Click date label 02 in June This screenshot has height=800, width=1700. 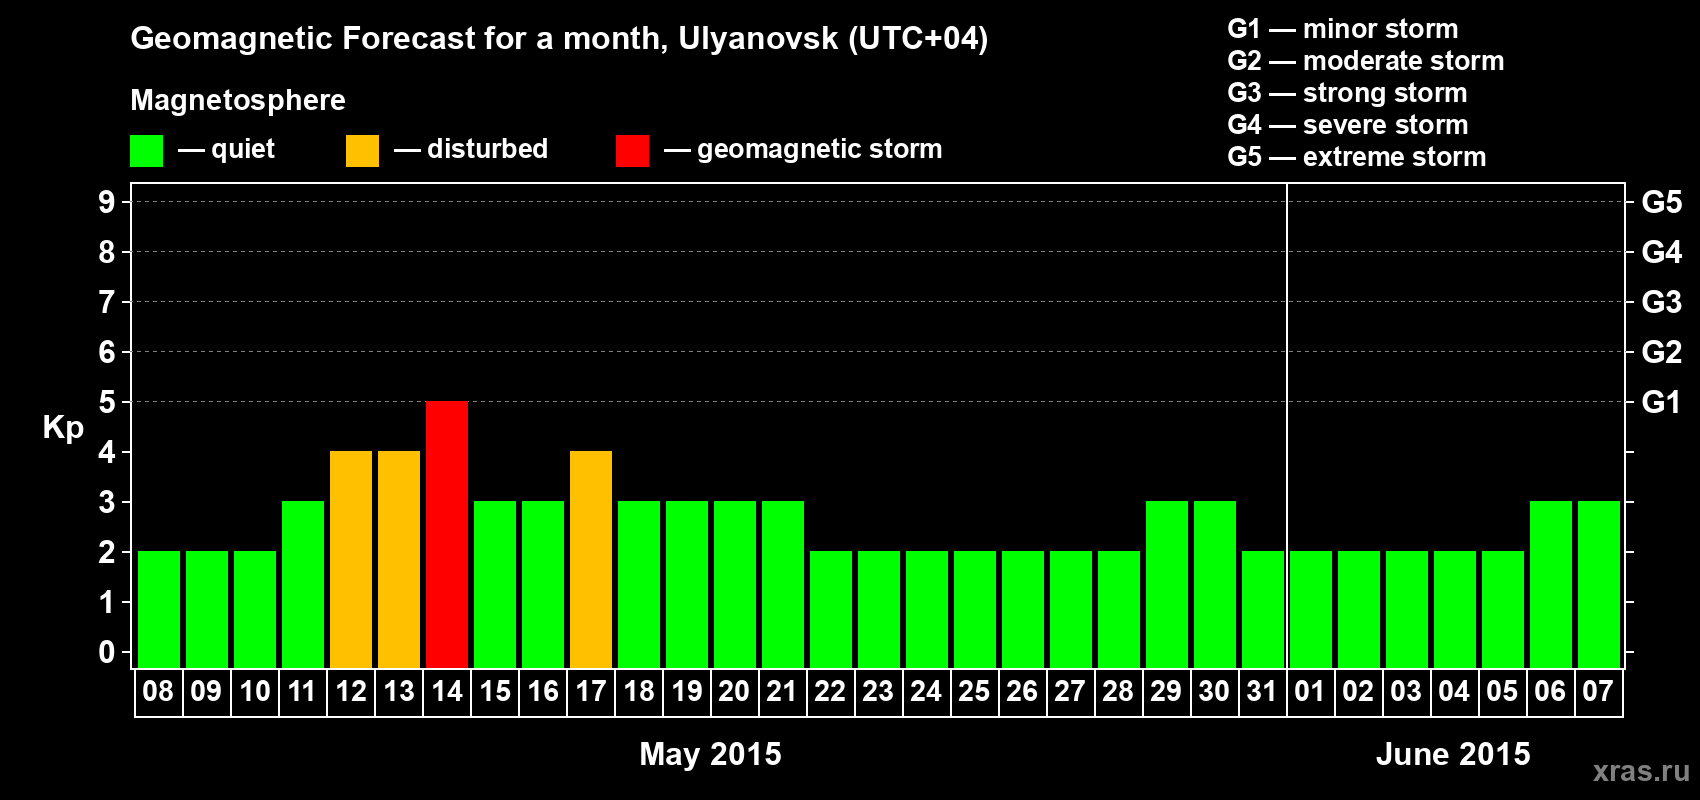(x=1358, y=691)
